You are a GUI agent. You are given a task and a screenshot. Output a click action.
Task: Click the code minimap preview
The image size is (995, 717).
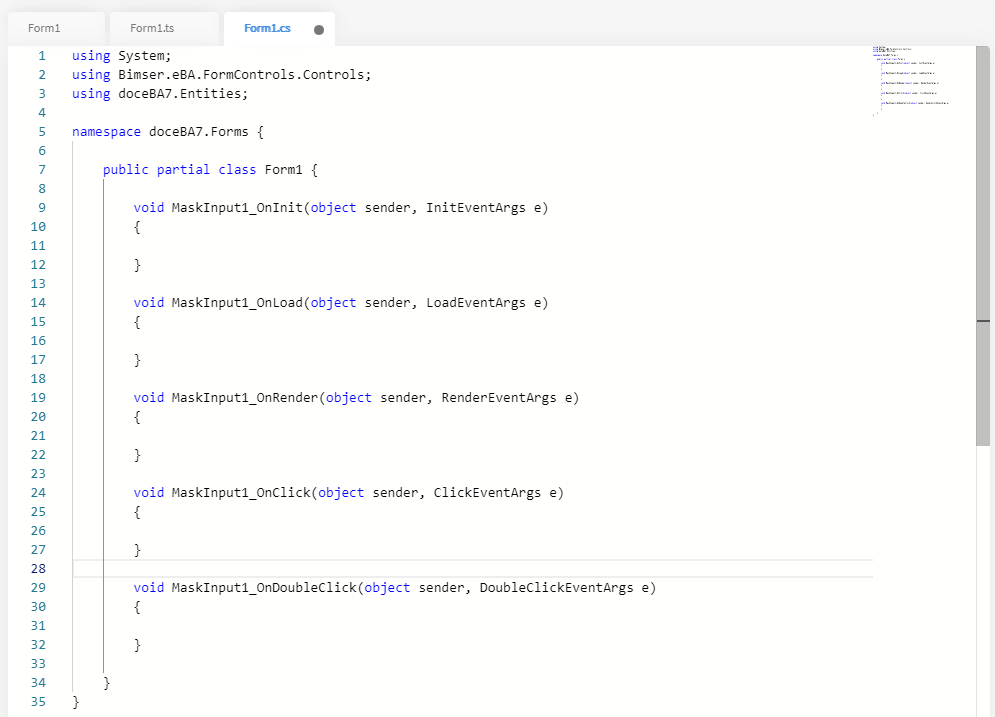coord(910,82)
